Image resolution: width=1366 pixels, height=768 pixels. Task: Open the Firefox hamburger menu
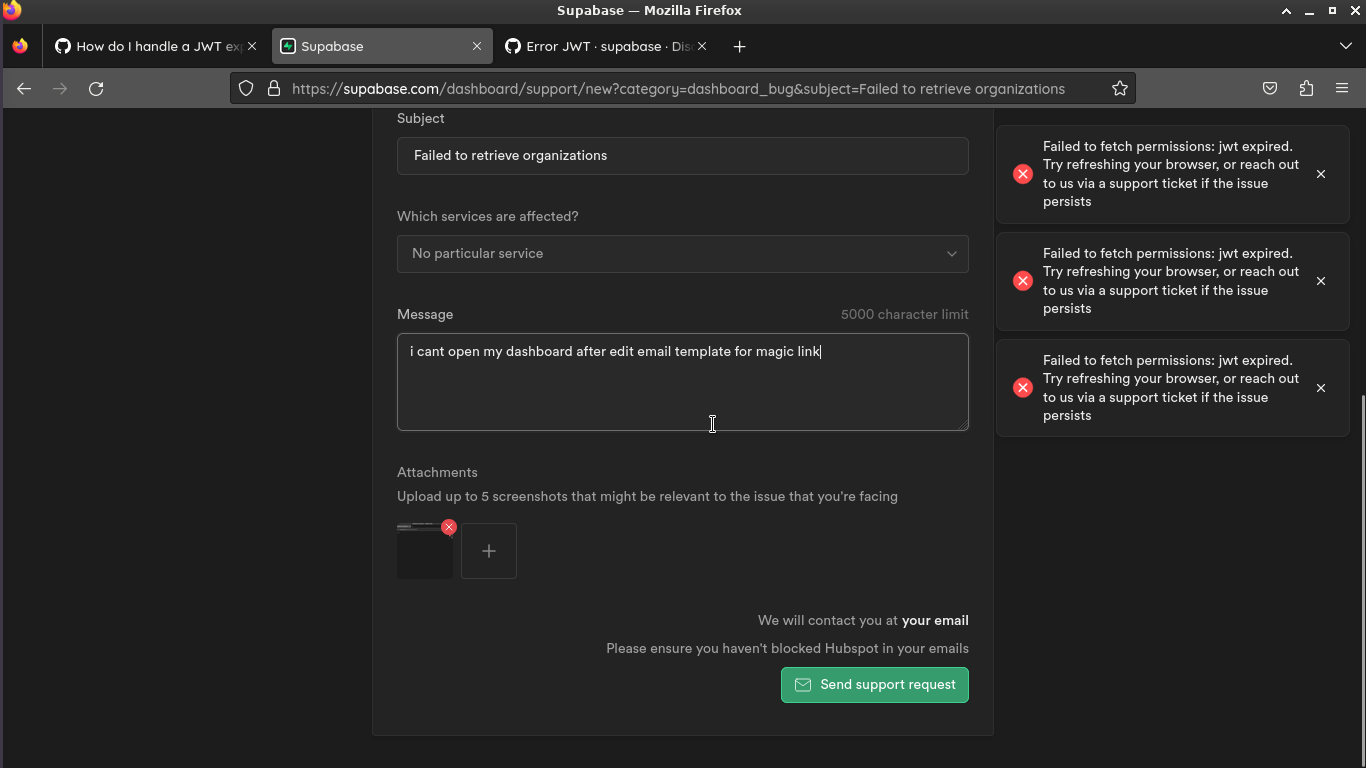coord(1343,88)
